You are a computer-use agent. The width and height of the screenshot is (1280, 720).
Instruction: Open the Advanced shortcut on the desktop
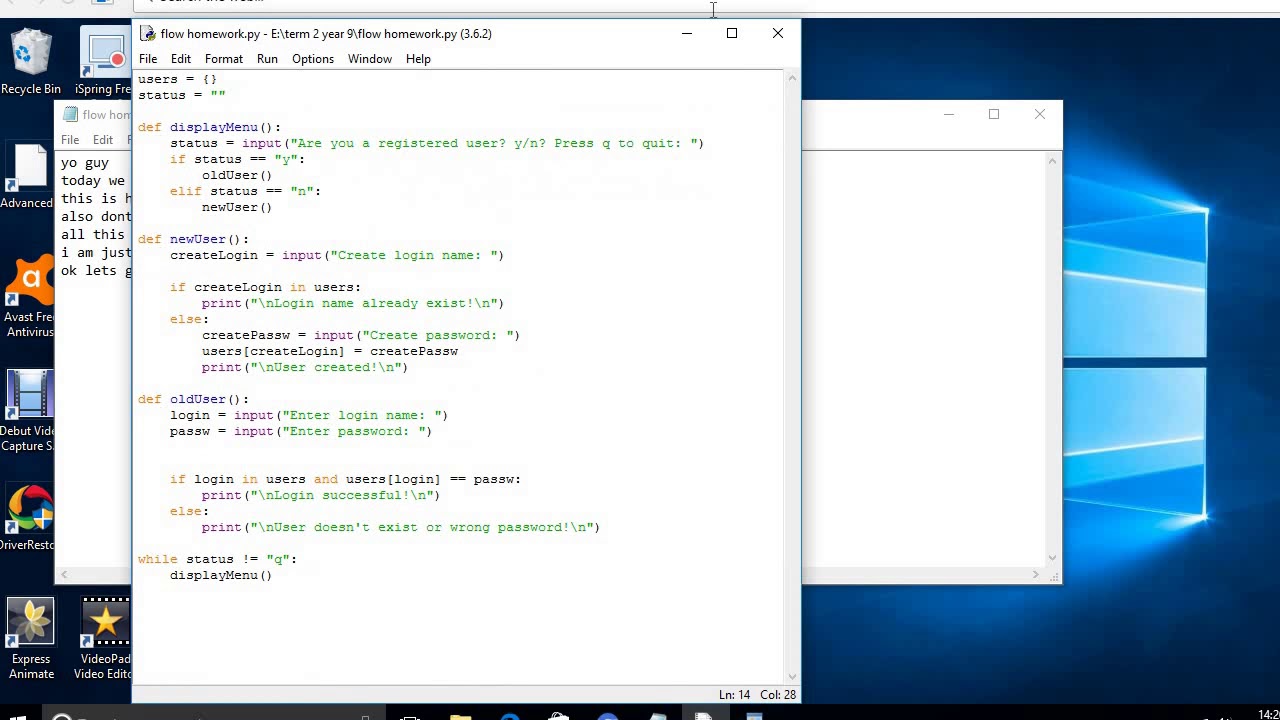click(x=28, y=177)
